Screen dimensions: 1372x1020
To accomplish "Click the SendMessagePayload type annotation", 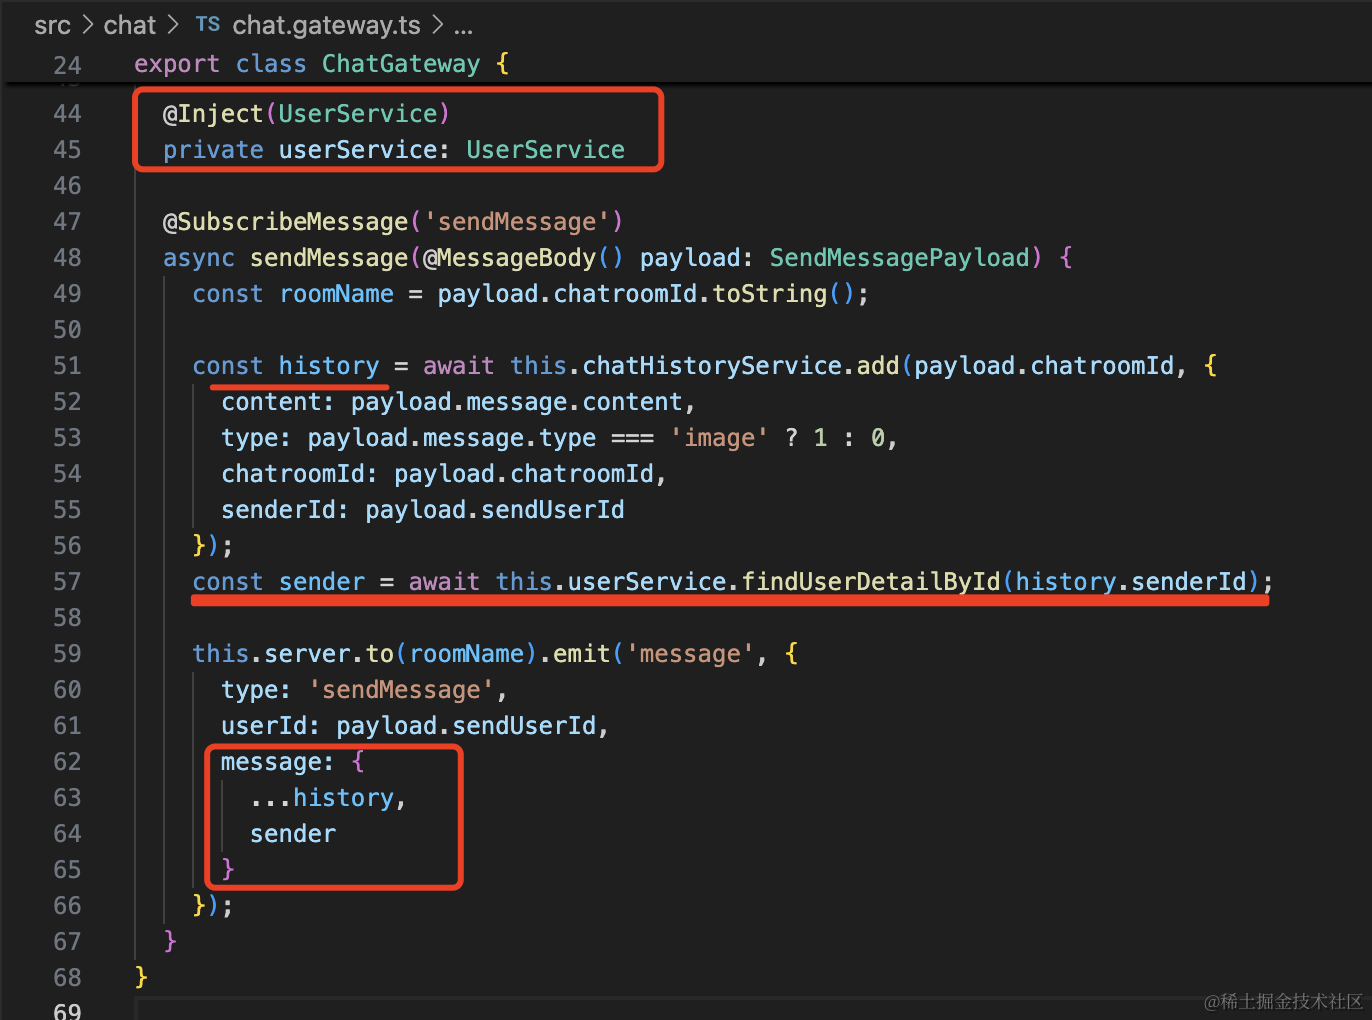I will [899, 258].
